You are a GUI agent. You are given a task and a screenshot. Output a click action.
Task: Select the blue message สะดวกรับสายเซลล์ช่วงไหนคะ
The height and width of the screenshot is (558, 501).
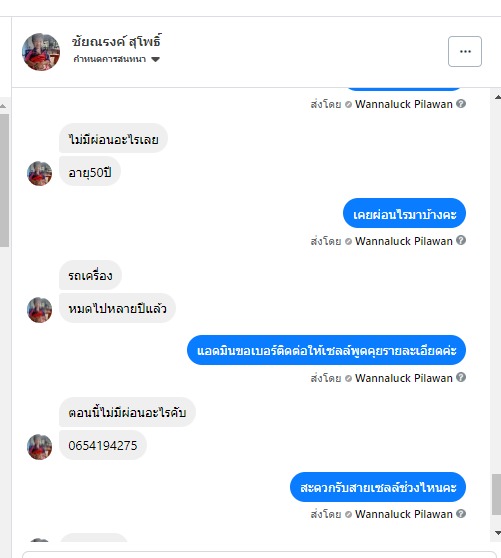point(378,487)
